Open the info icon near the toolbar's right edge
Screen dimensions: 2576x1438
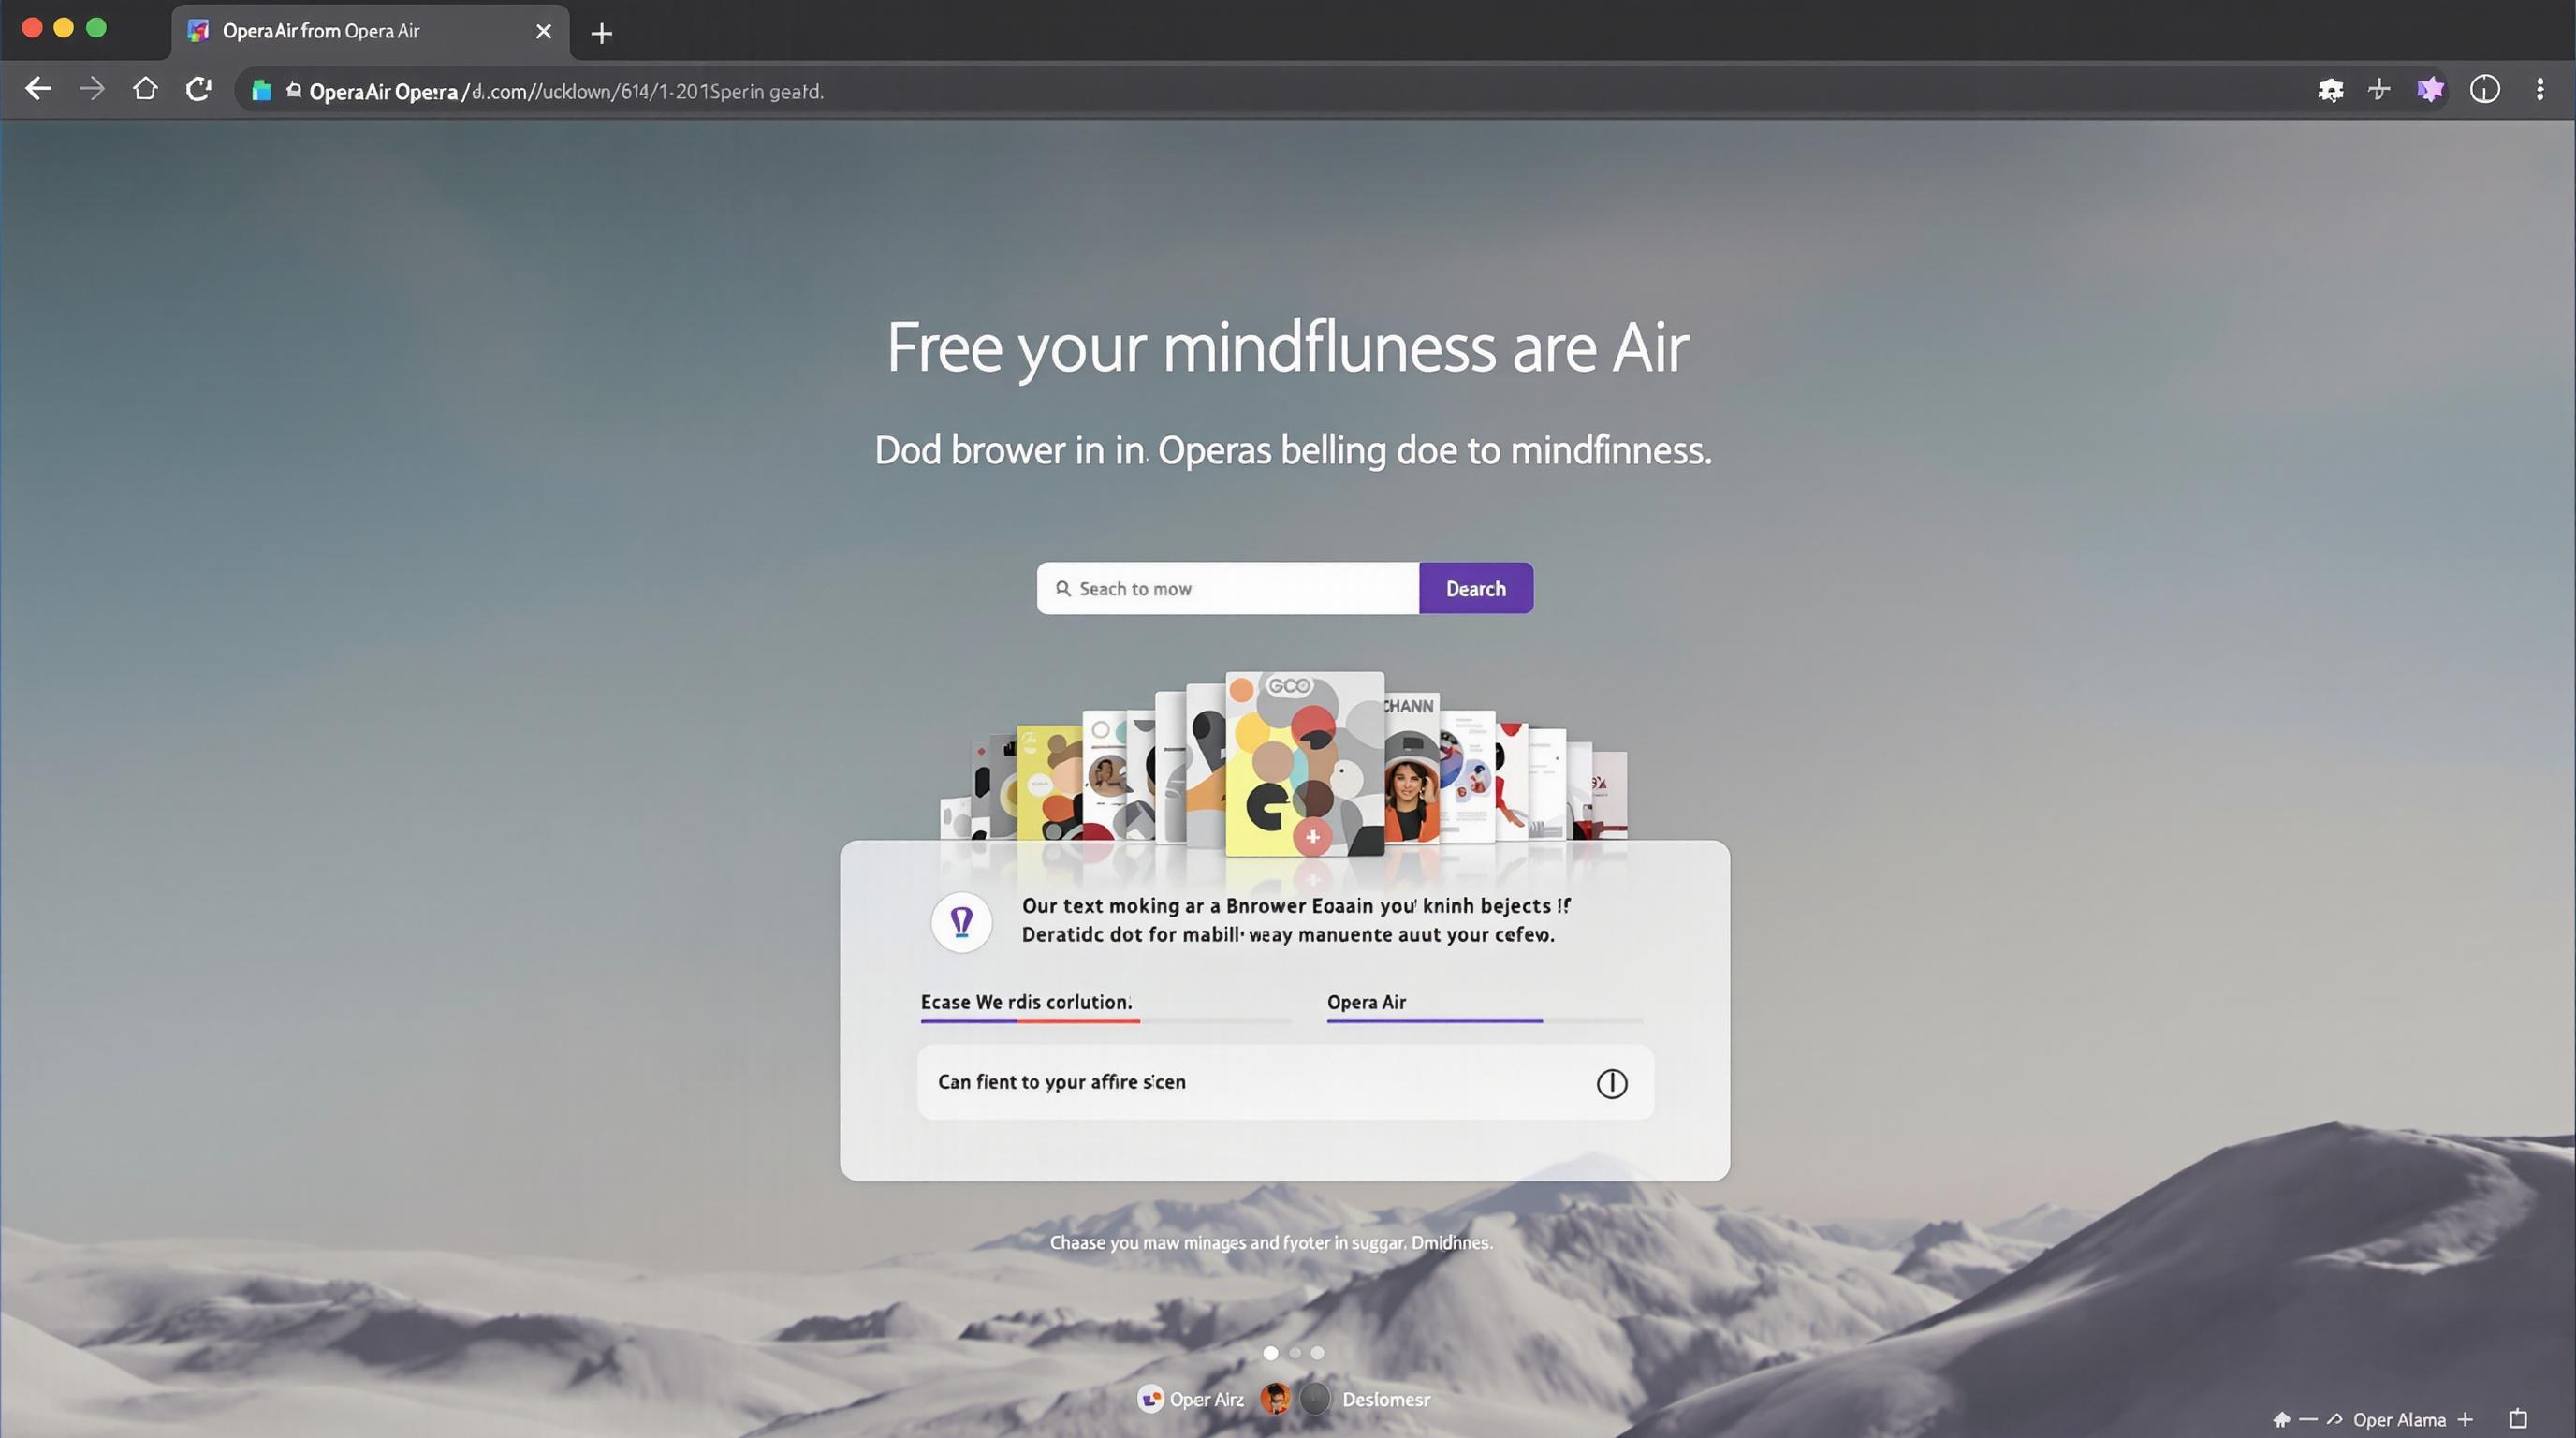[x=2485, y=89]
